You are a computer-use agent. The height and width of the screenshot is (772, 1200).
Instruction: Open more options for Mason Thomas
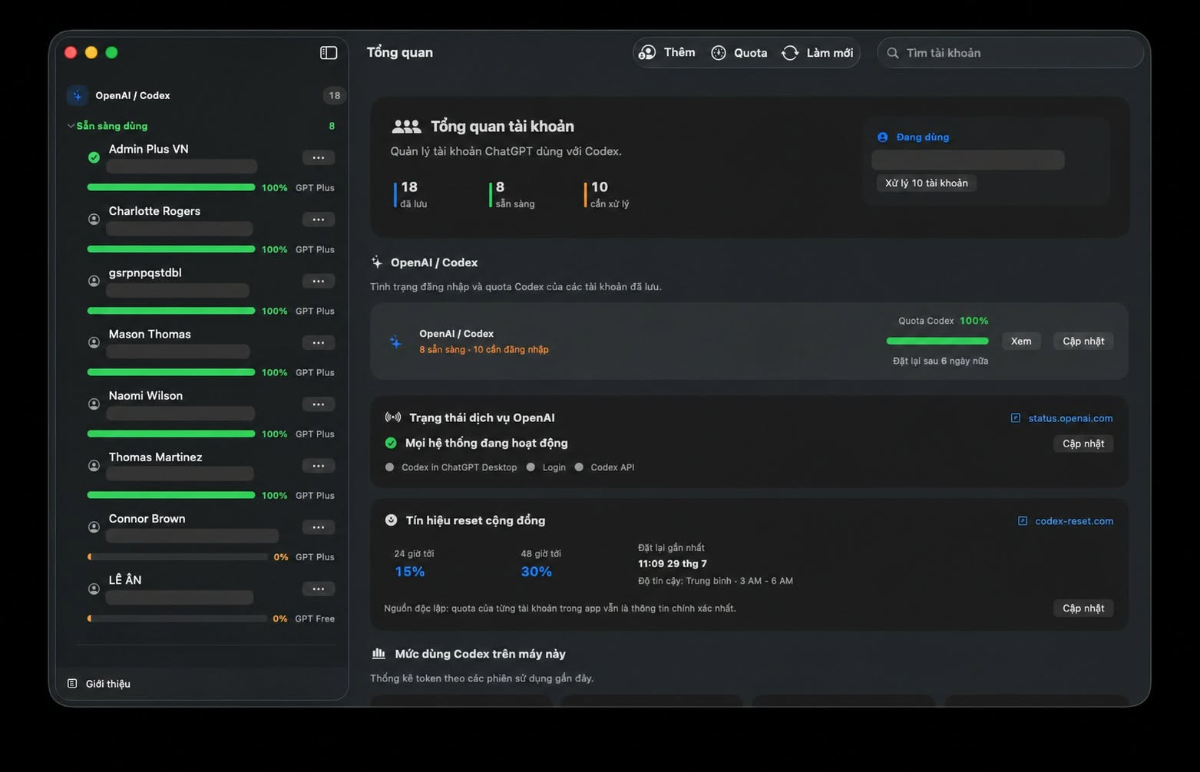click(x=318, y=343)
